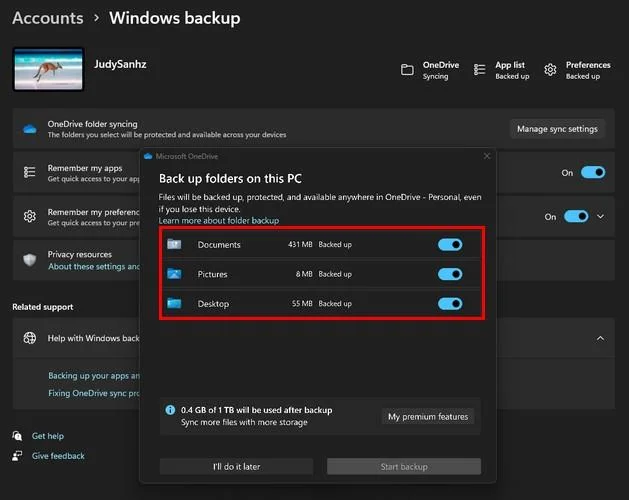Choose I'll do it later
The width and height of the screenshot is (629, 500).
pos(236,467)
